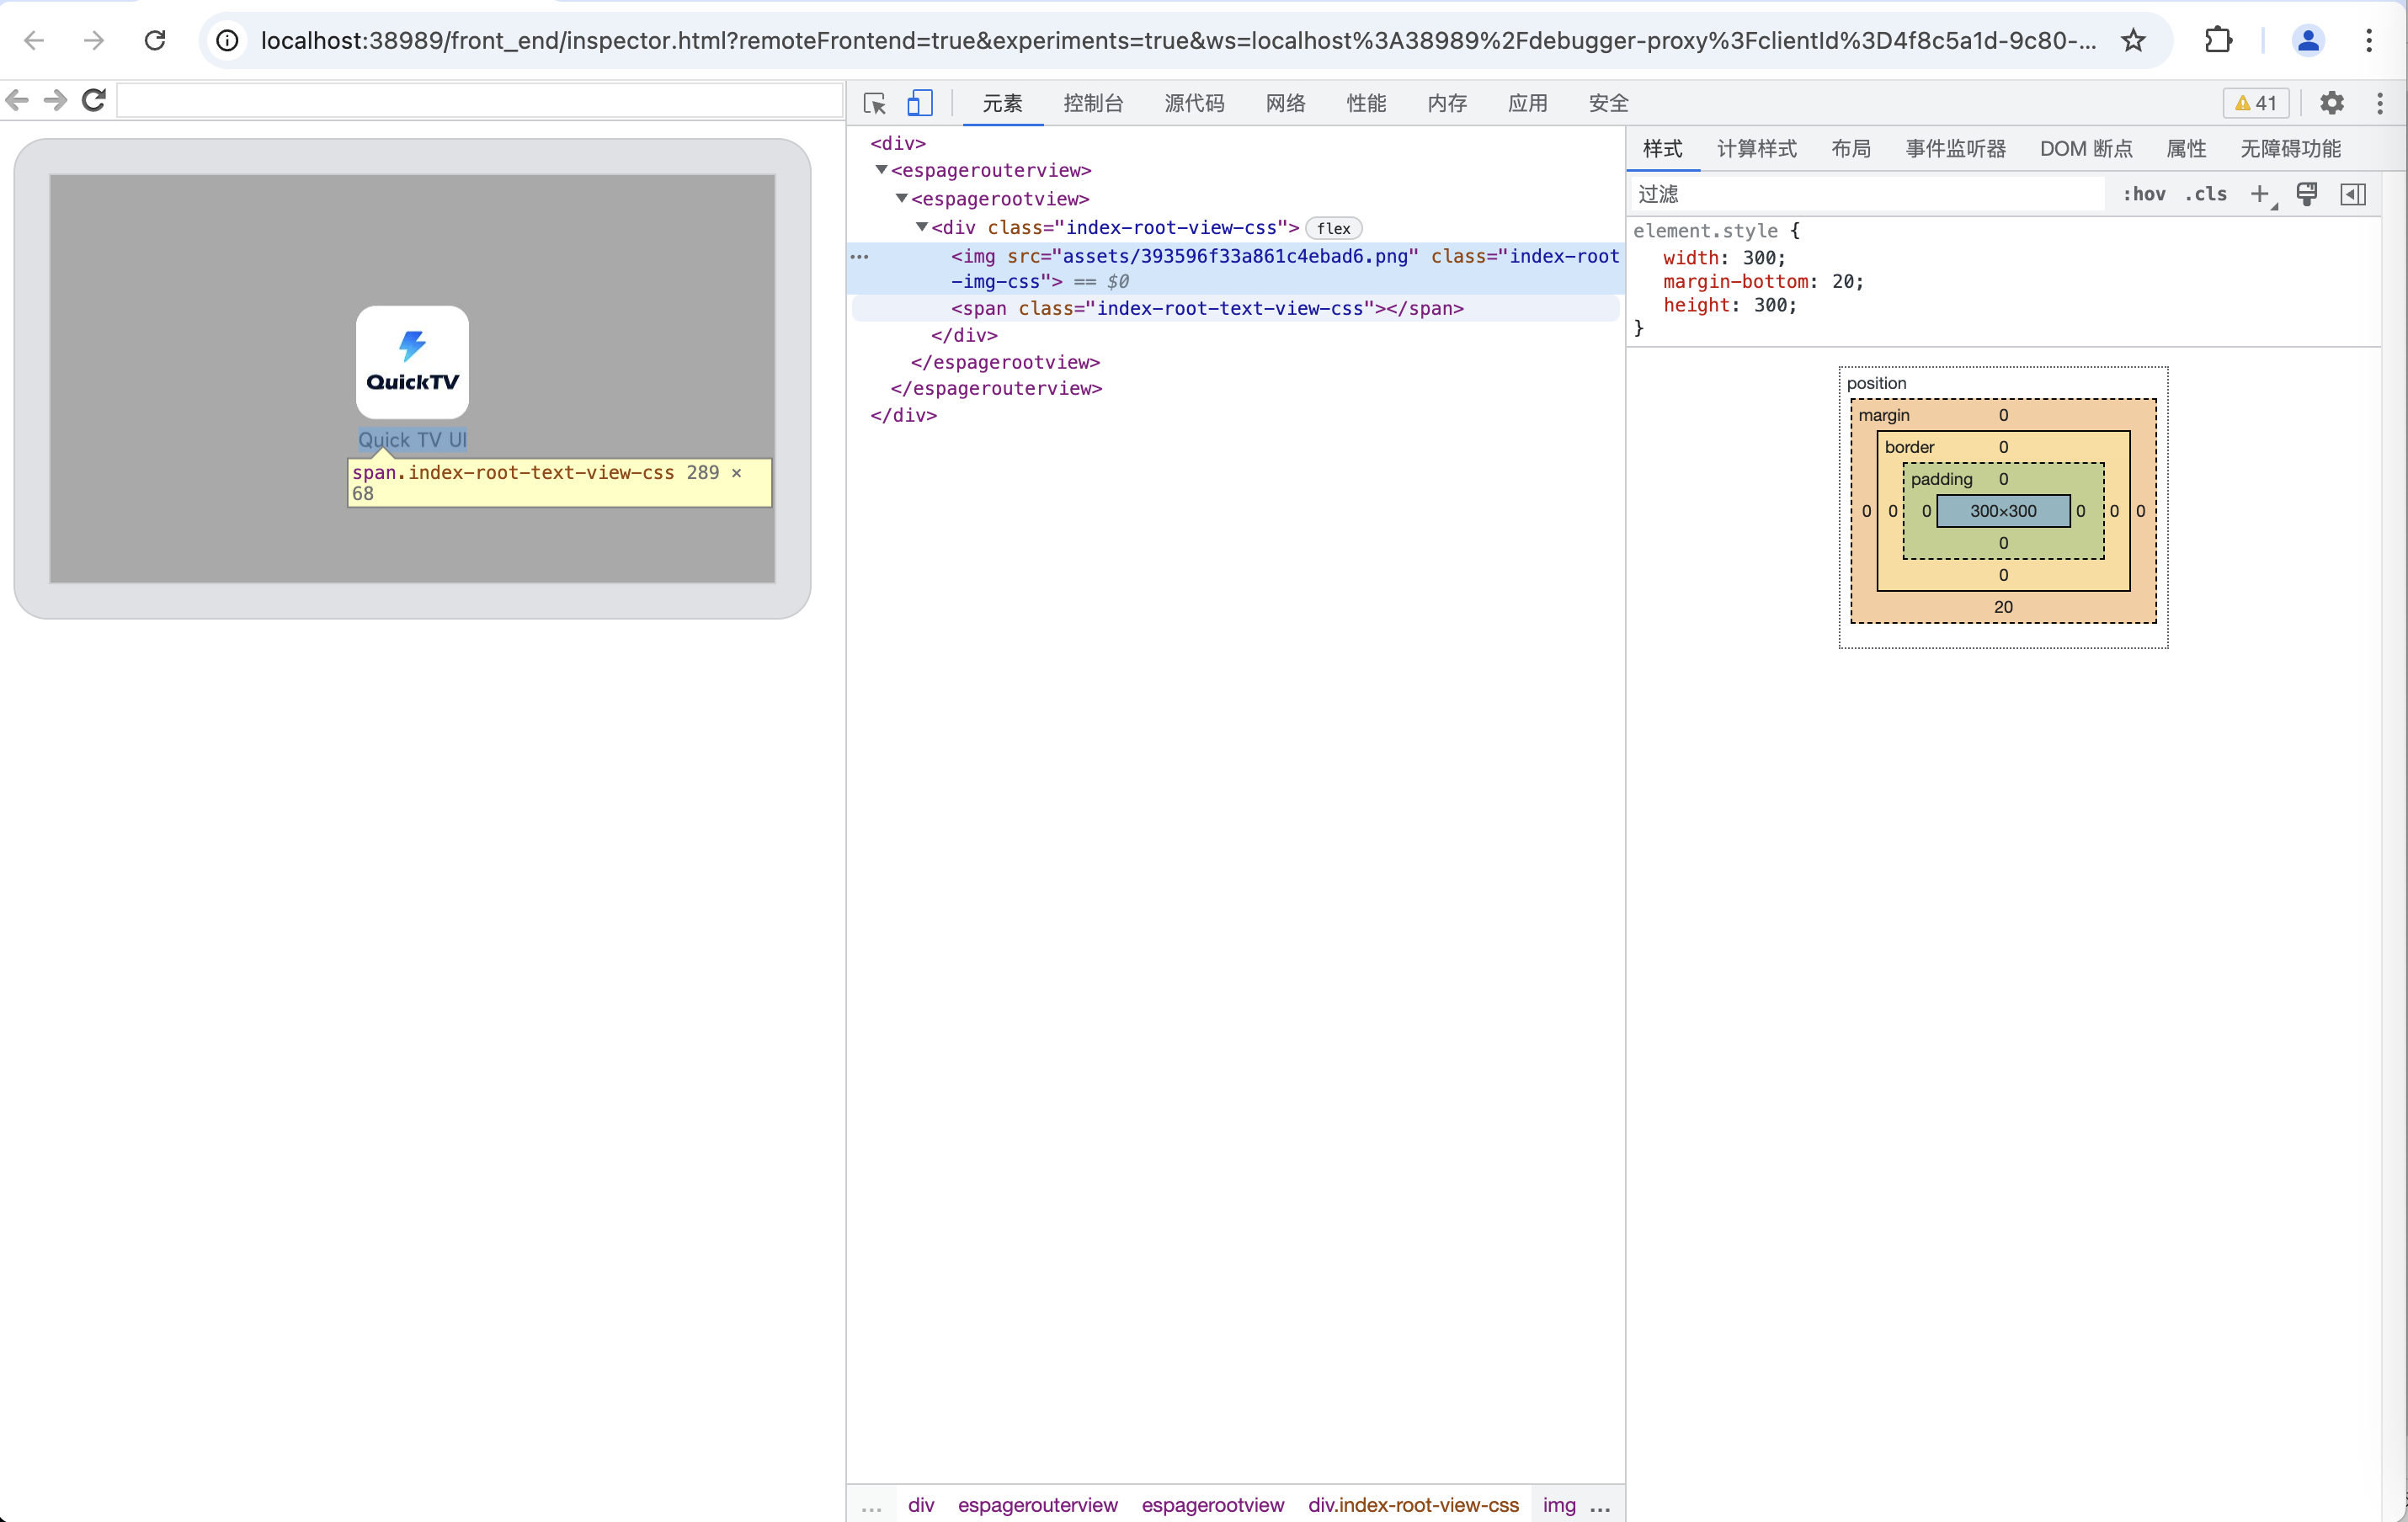
Task: Go back in the preview panel
Action: [x=17, y=100]
